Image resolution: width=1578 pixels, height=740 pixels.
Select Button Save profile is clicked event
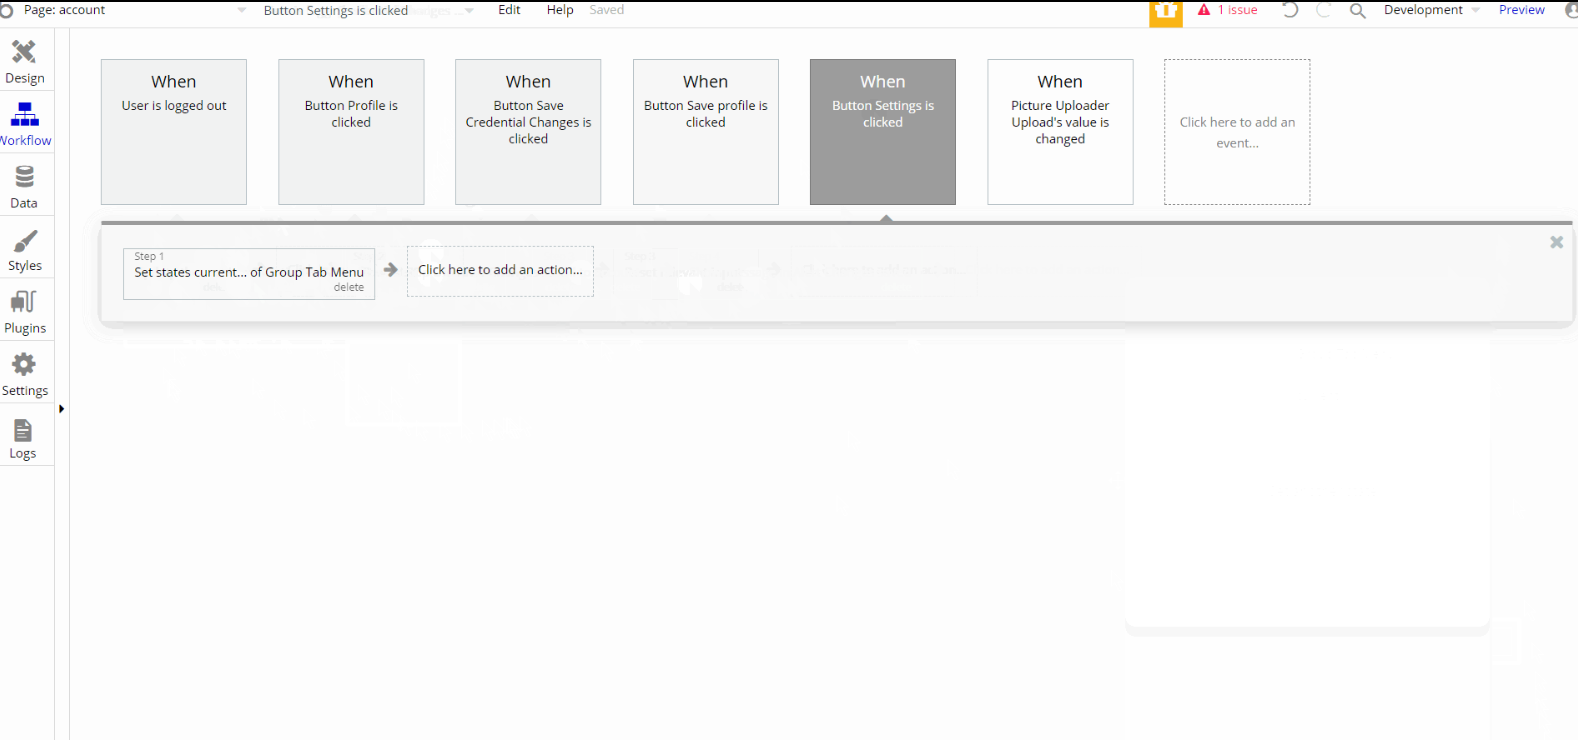click(x=706, y=132)
